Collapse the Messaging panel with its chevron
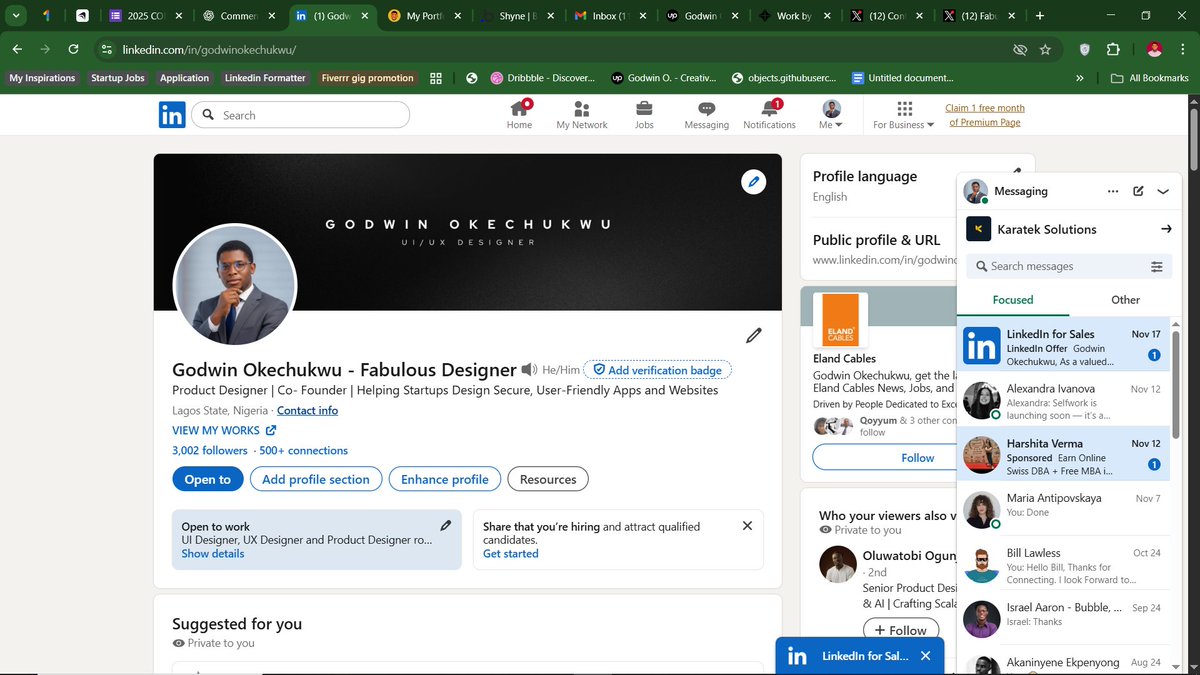This screenshot has height=675, width=1200. 1162,191
